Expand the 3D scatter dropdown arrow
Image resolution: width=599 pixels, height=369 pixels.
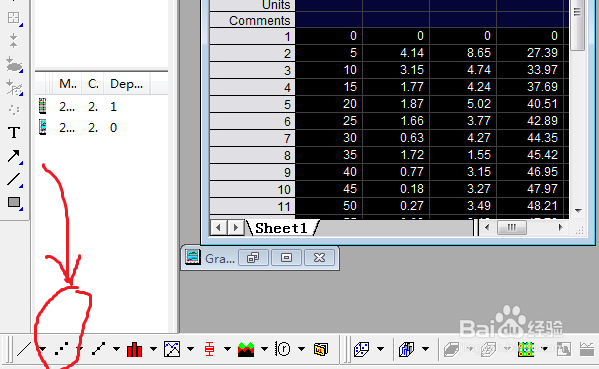tap(380, 349)
